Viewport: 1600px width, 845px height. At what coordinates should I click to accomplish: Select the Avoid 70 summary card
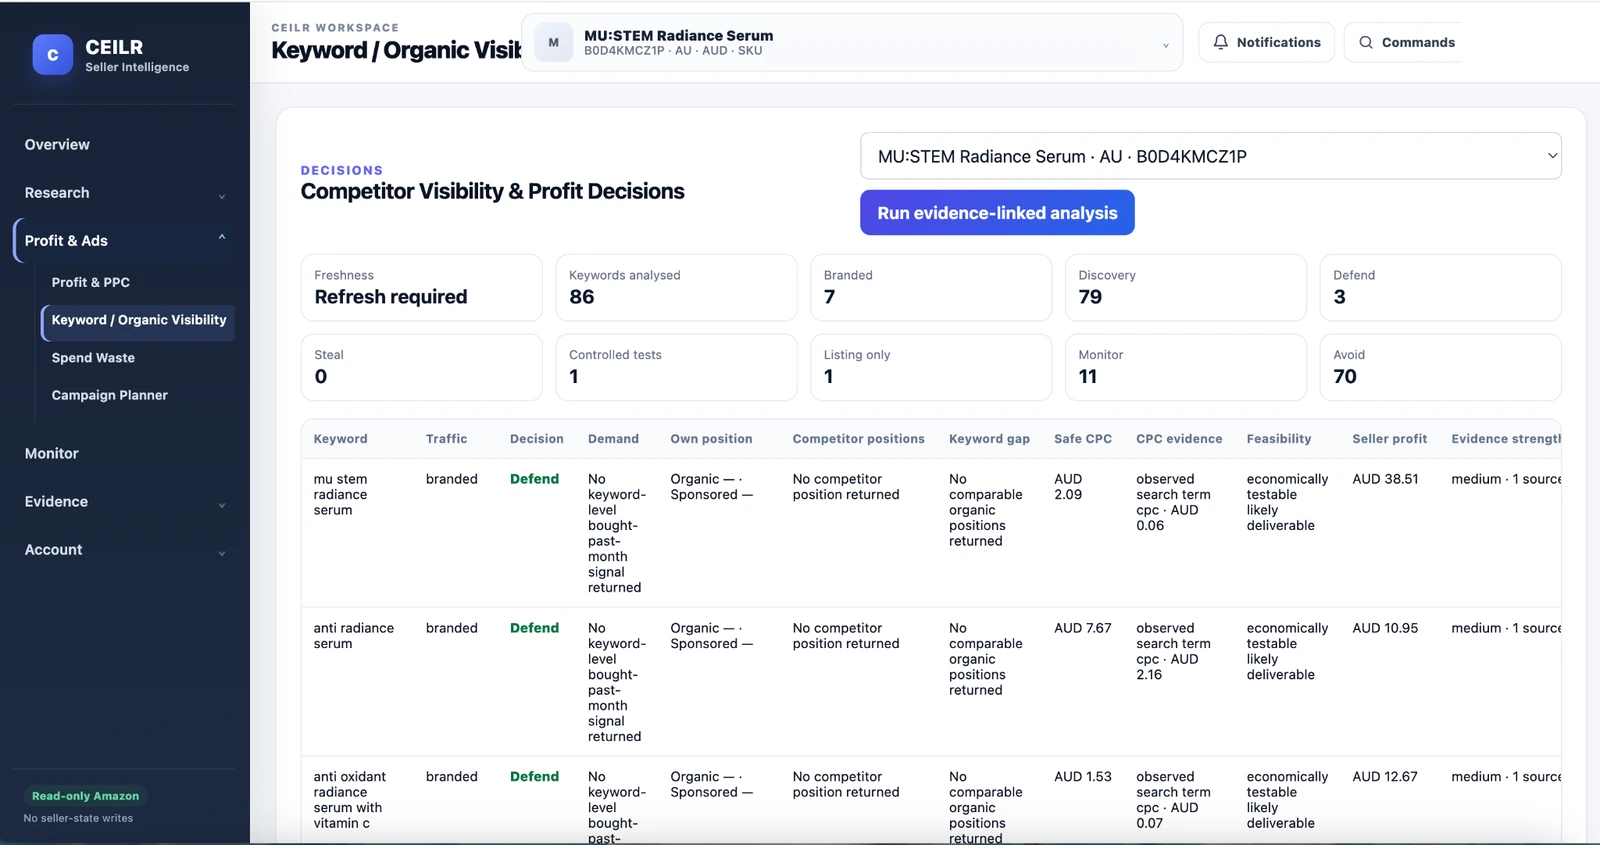click(1440, 367)
